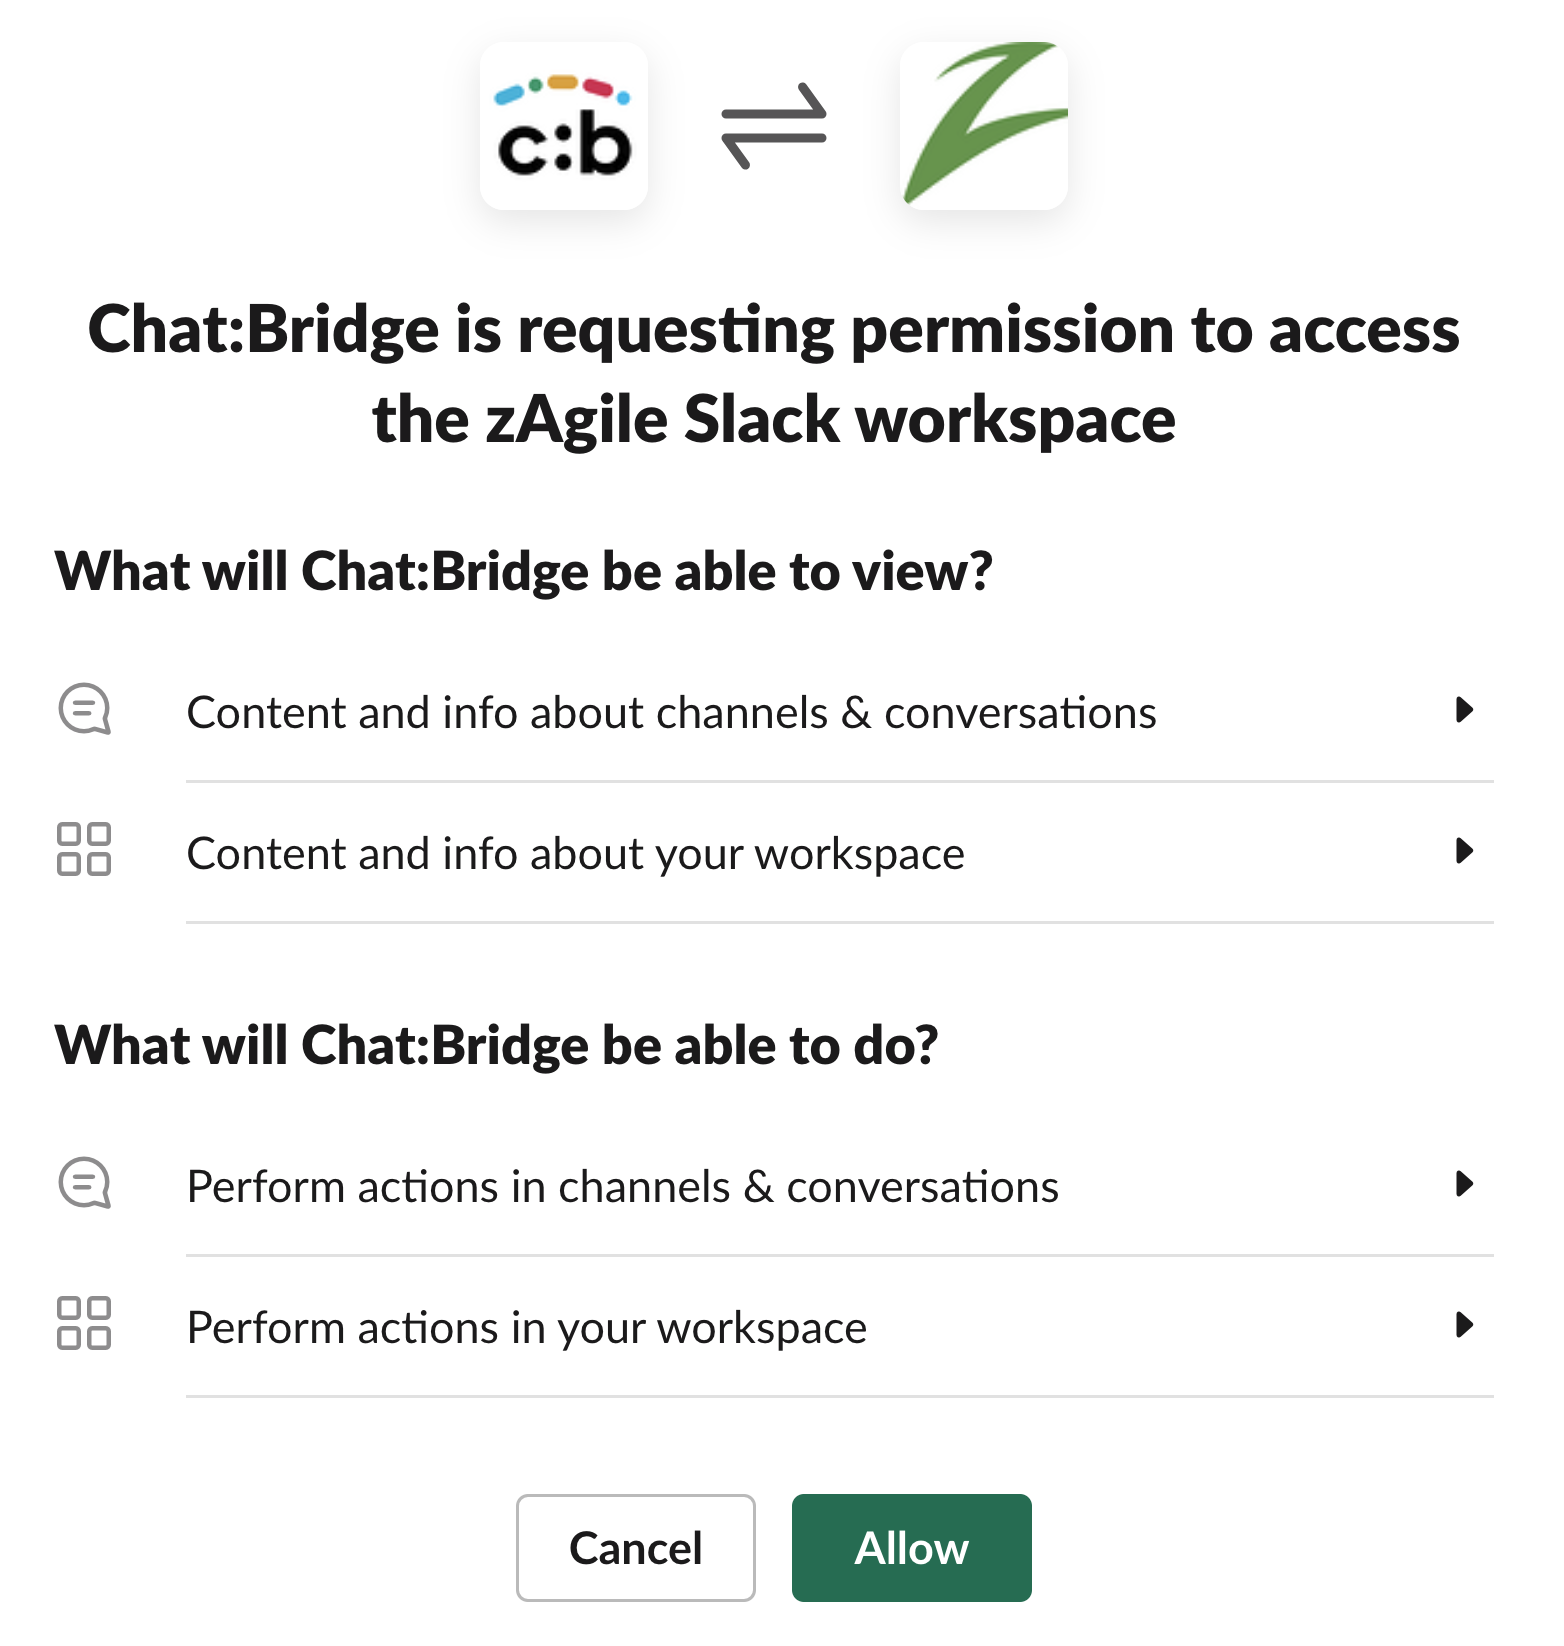
Task: Click "What will Chat:Bridge be able to view?" heading
Action: click(x=523, y=571)
